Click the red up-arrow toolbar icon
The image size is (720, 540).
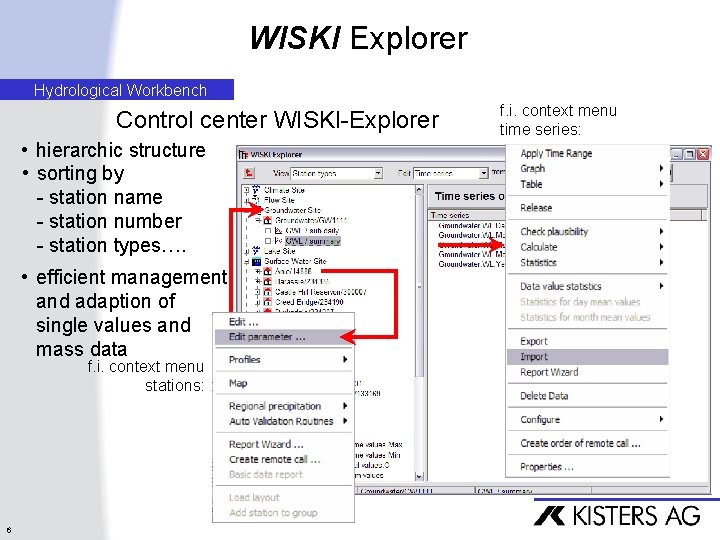[249, 173]
